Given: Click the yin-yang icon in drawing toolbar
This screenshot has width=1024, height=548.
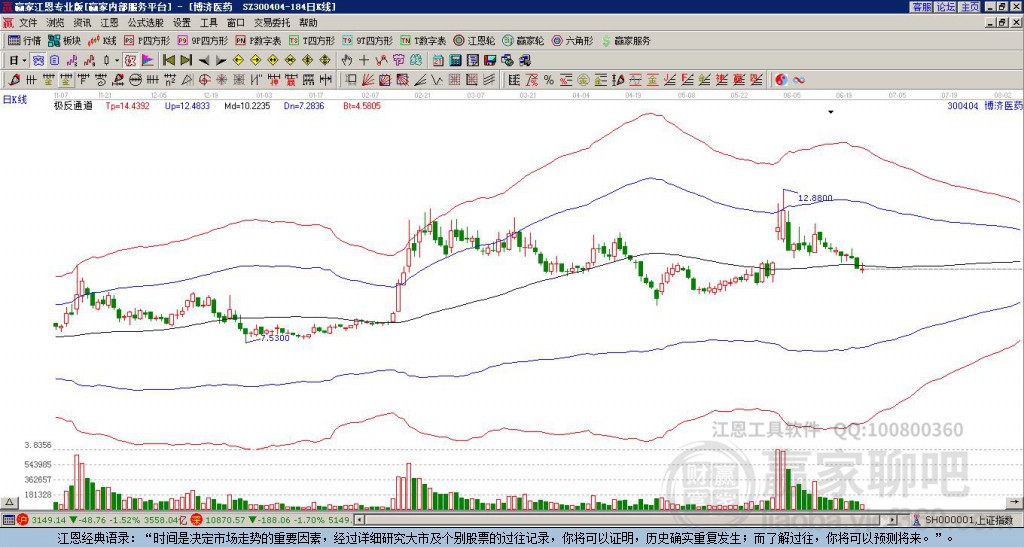Looking at the screenshot, I should tap(781, 80).
